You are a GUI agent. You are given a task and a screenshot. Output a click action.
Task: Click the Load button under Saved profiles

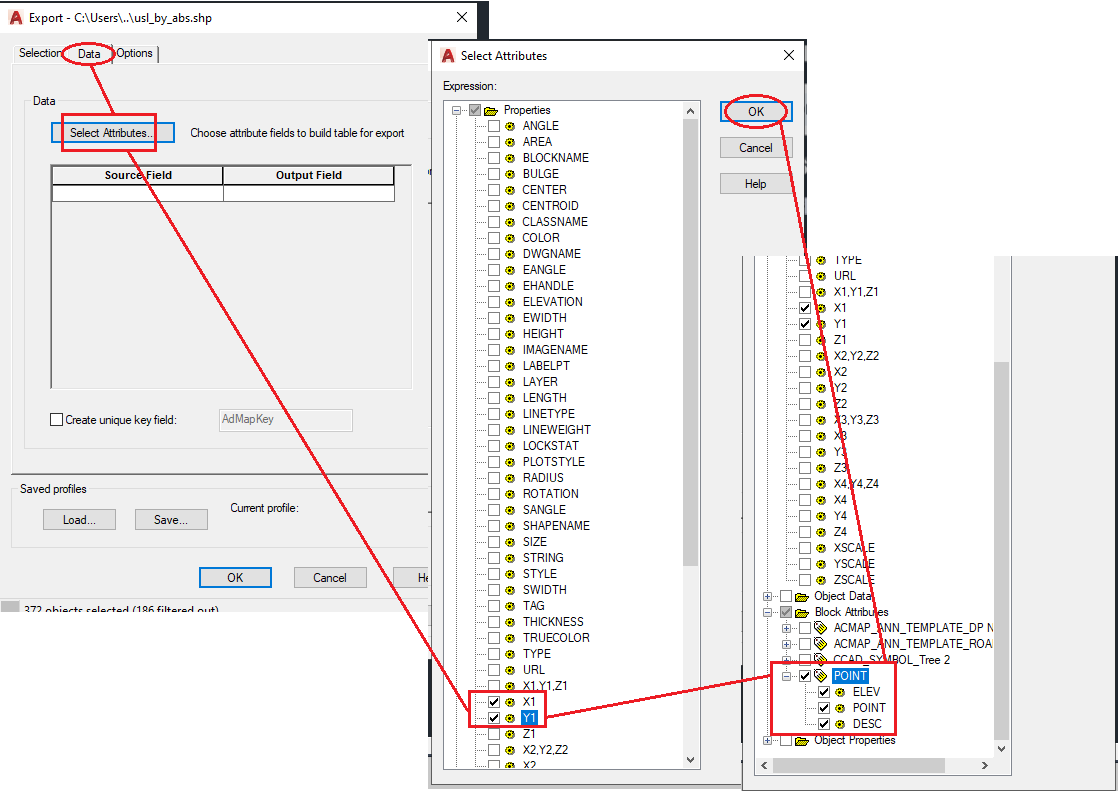(x=79, y=519)
